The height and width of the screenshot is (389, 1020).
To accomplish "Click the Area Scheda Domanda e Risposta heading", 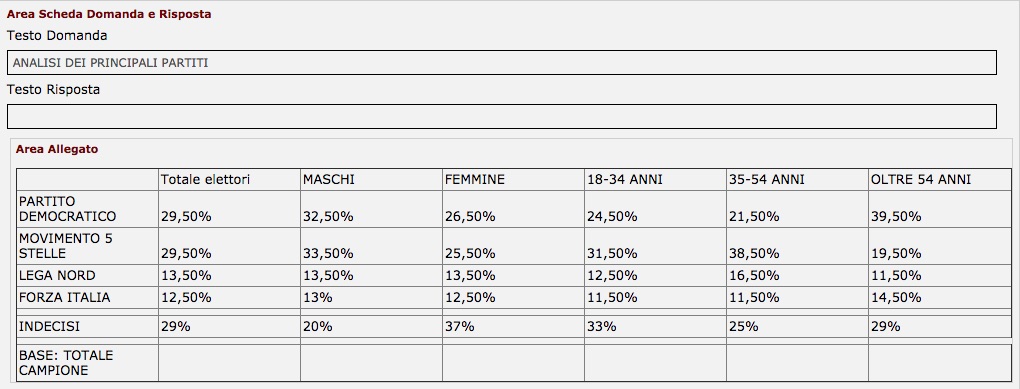I will tap(109, 14).
